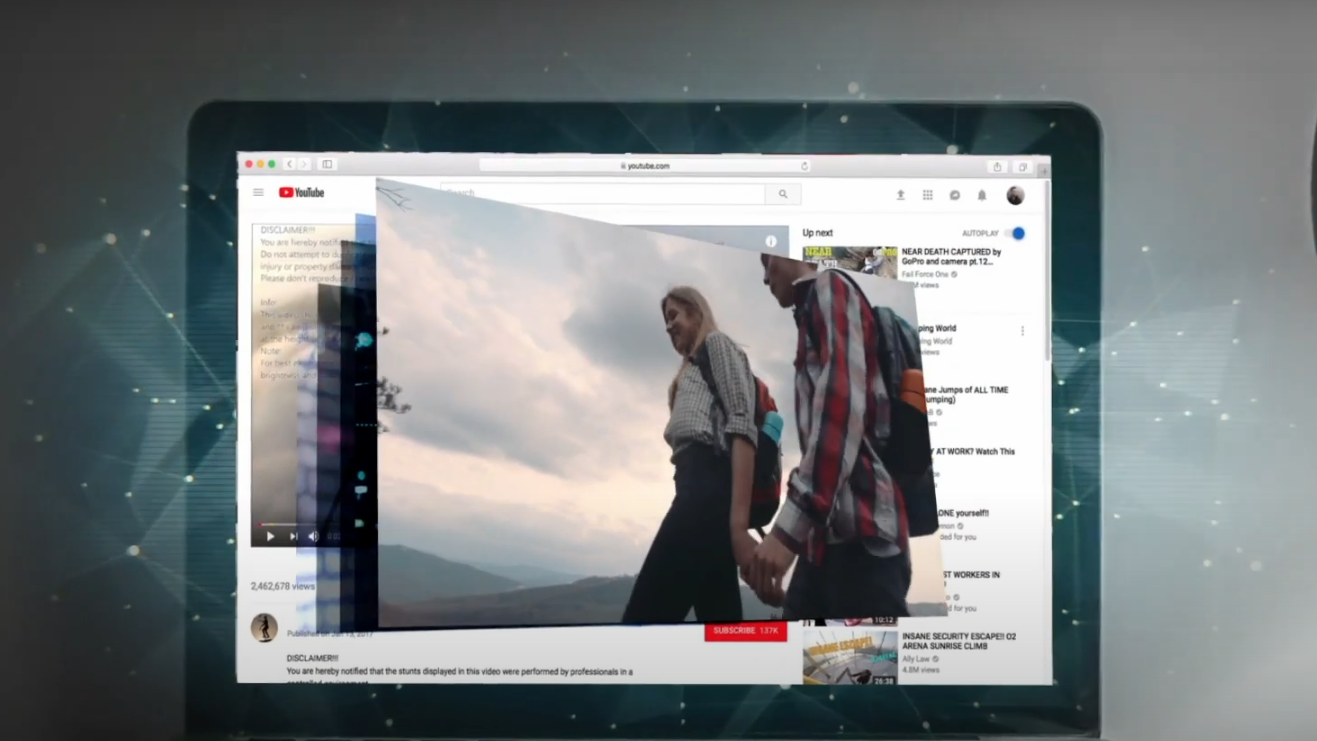Toggle the Autoplay switch
Image resolution: width=1317 pixels, height=741 pixels.
click(x=1015, y=233)
